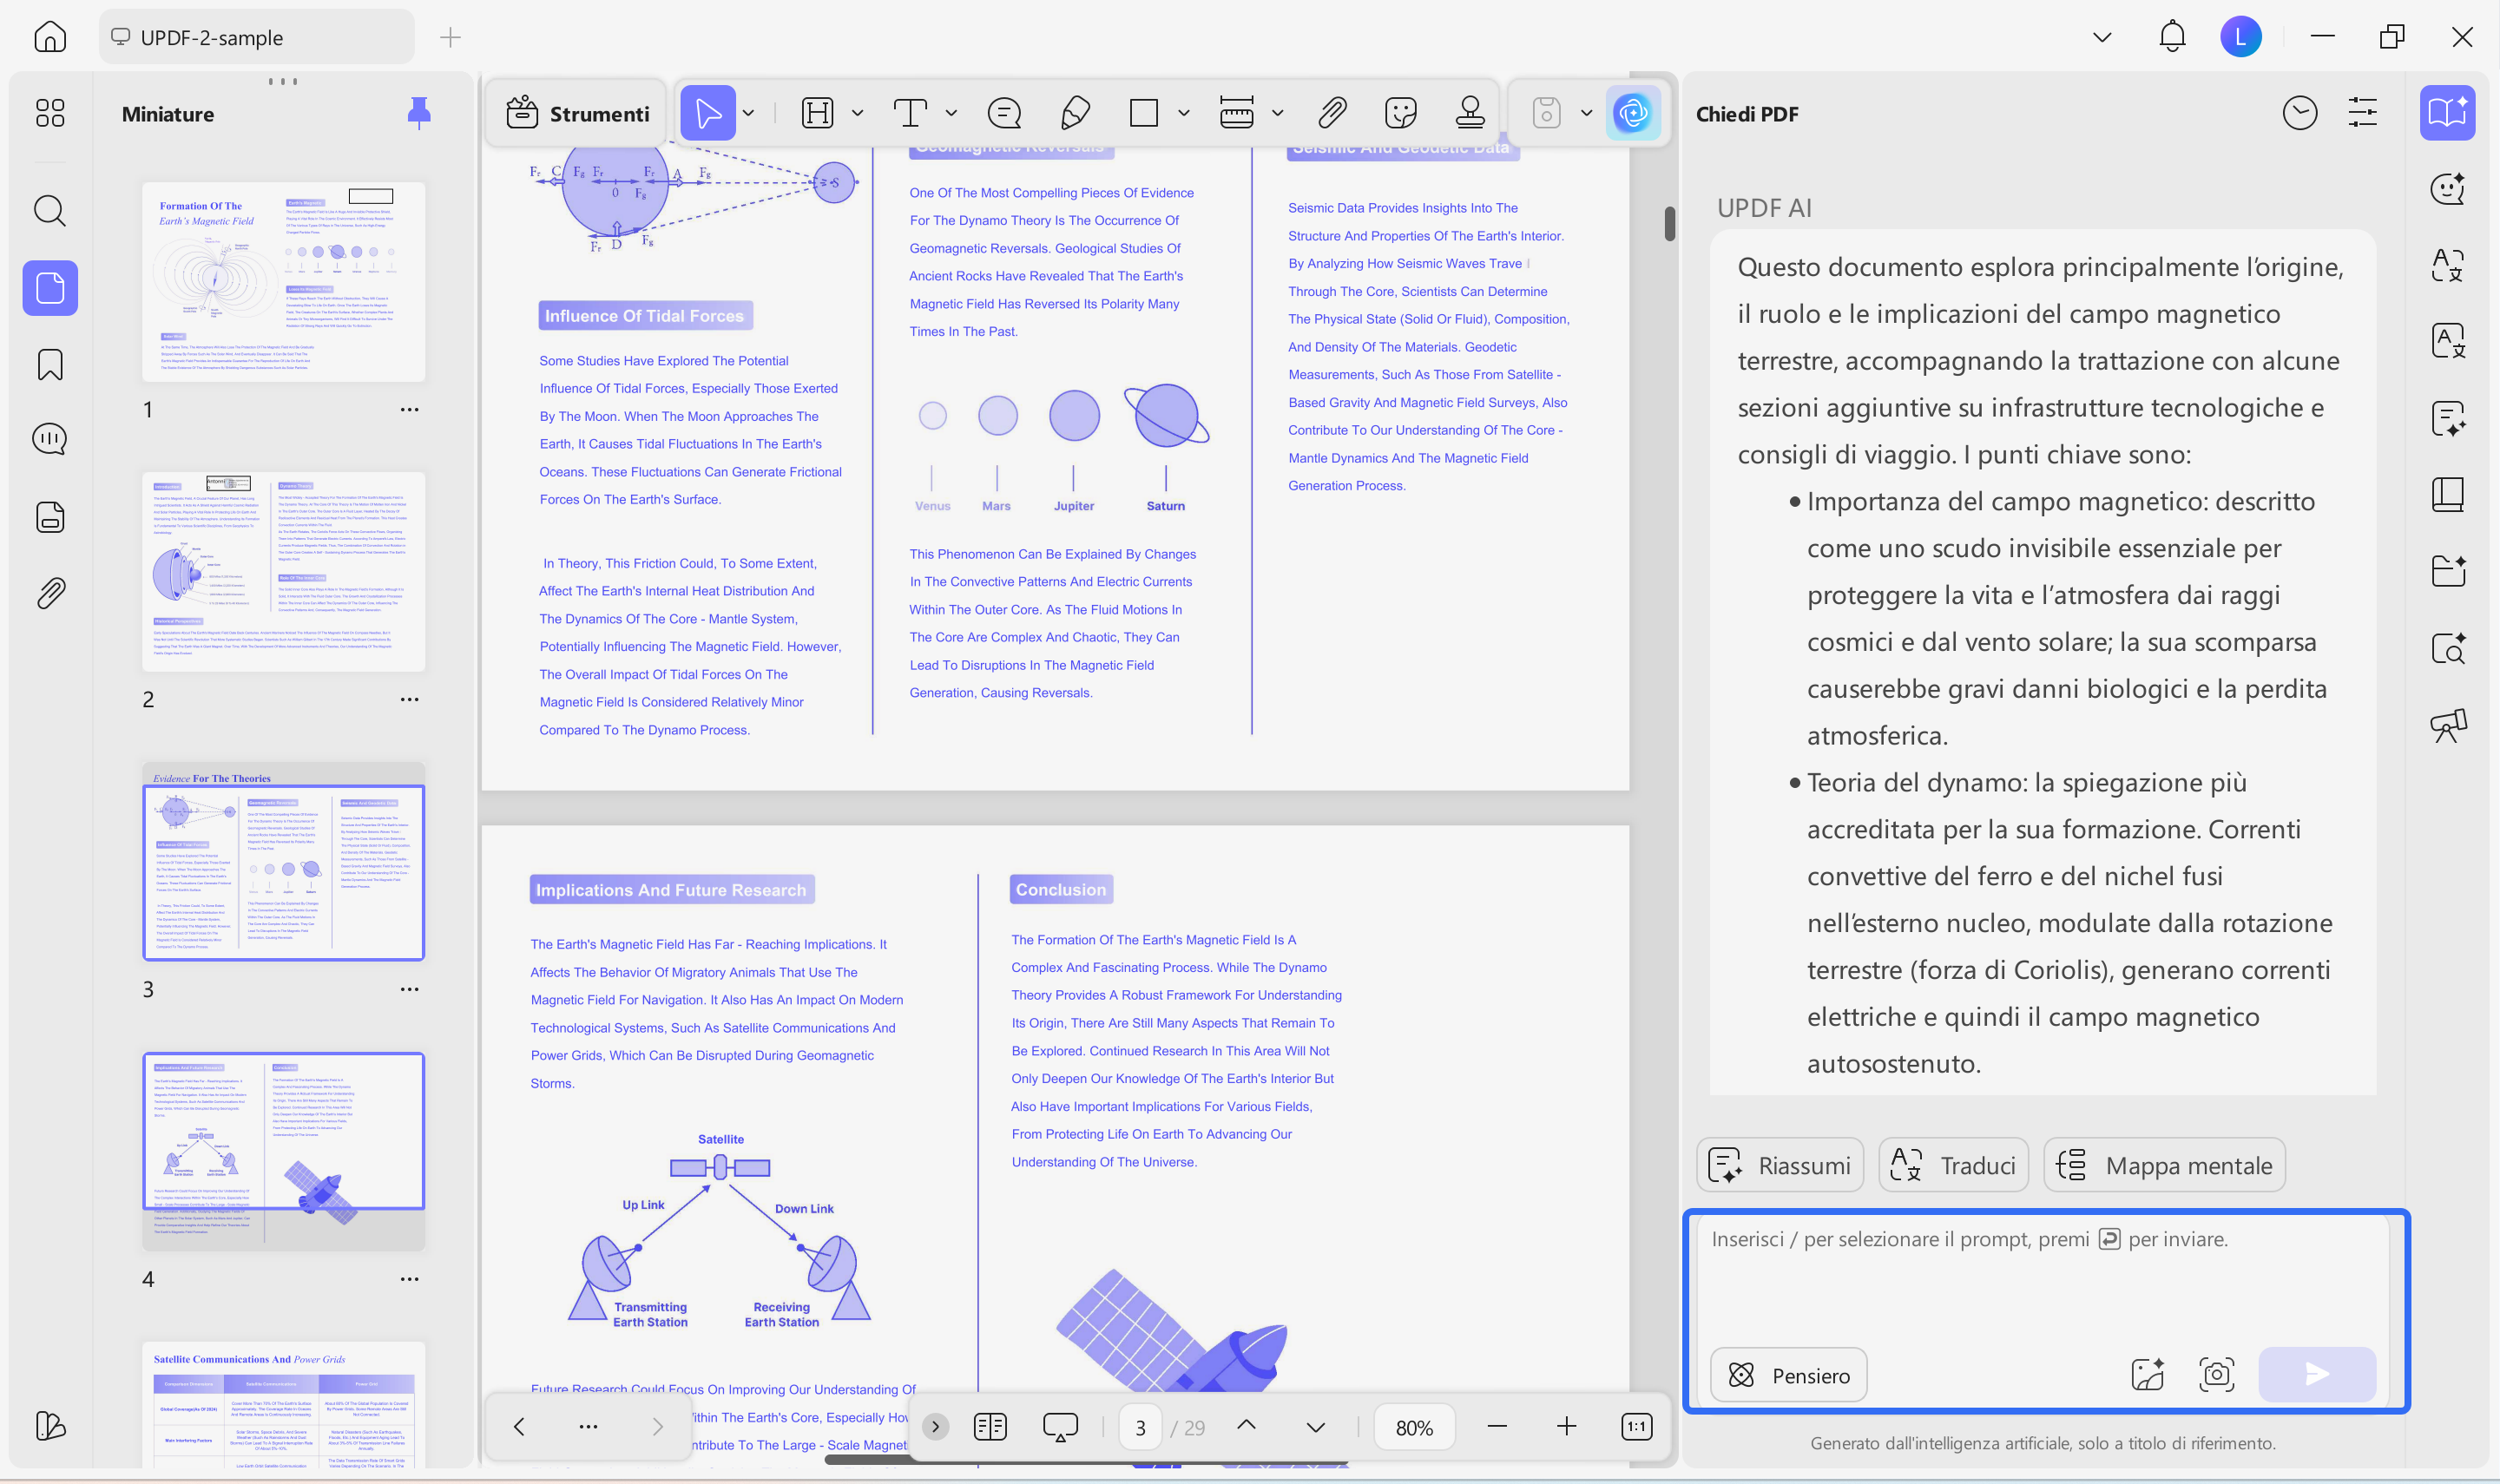Go to the next page arrow
Screen dimensions: 2500x1484
pyautogui.click(x=1316, y=1427)
